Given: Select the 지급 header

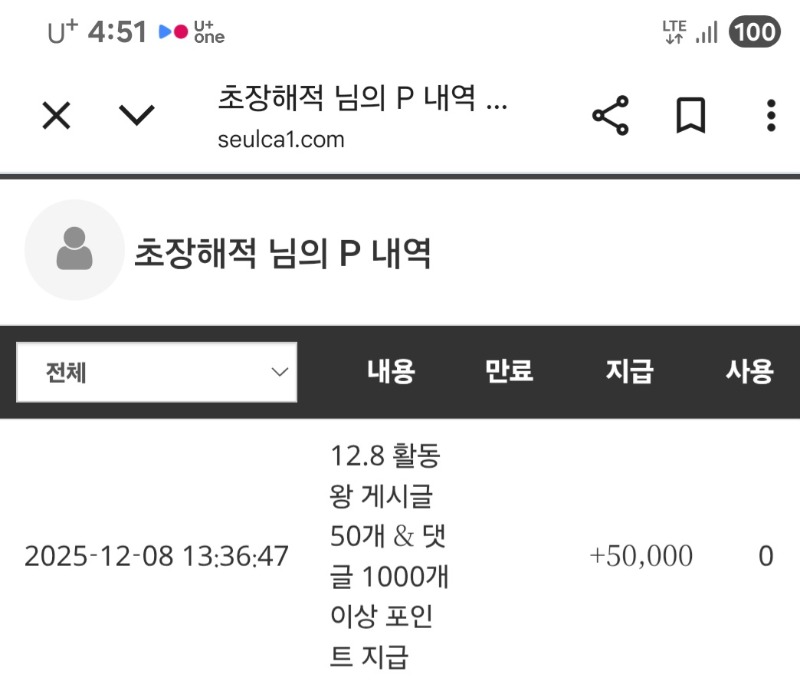Looking at the screenshot, I should coord(629,371).
